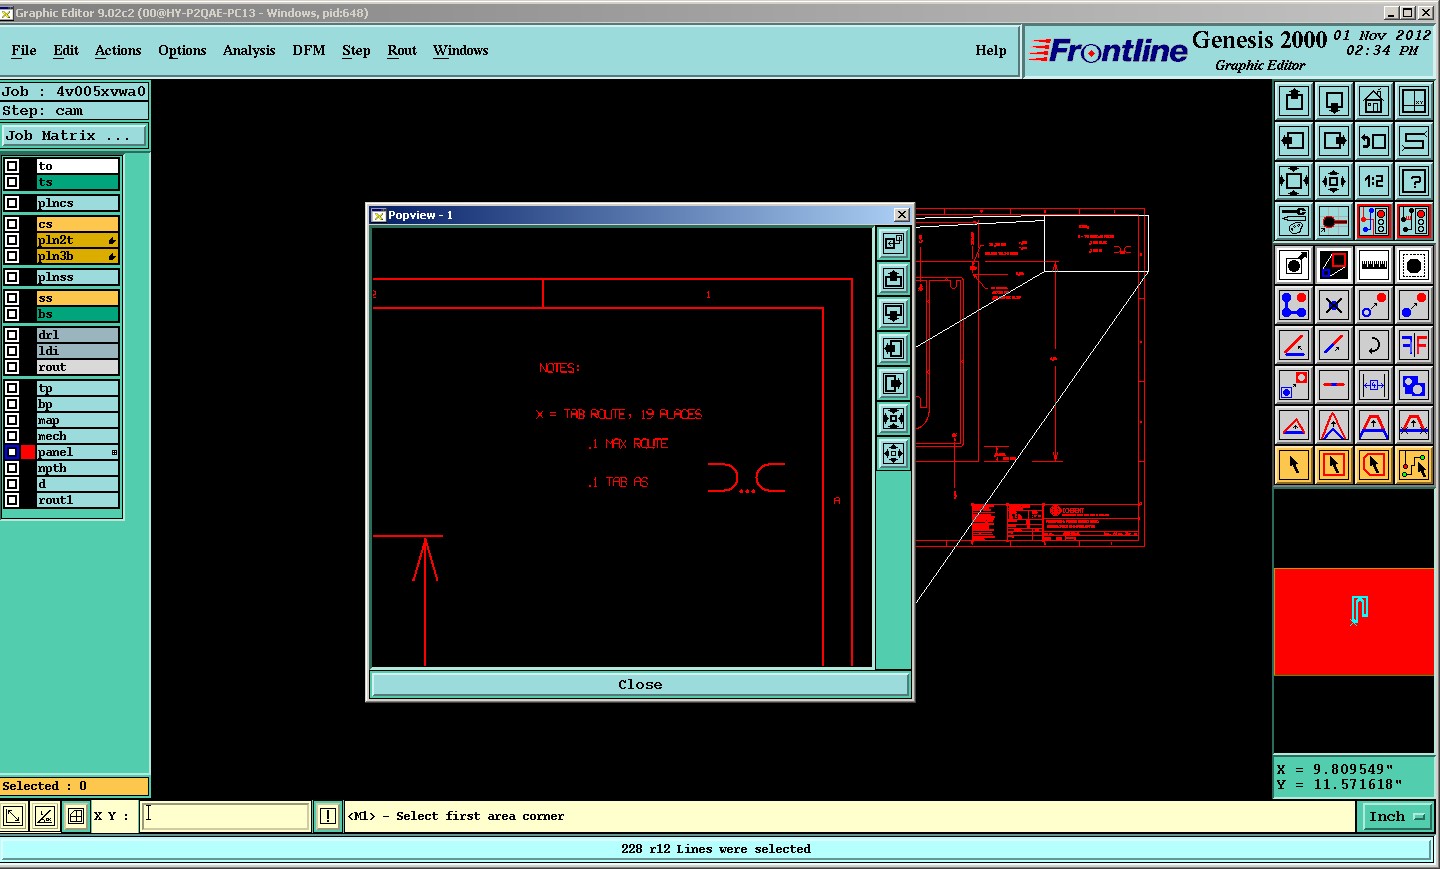Pan down in the main viewport toolbar

tap(1334, 101)
